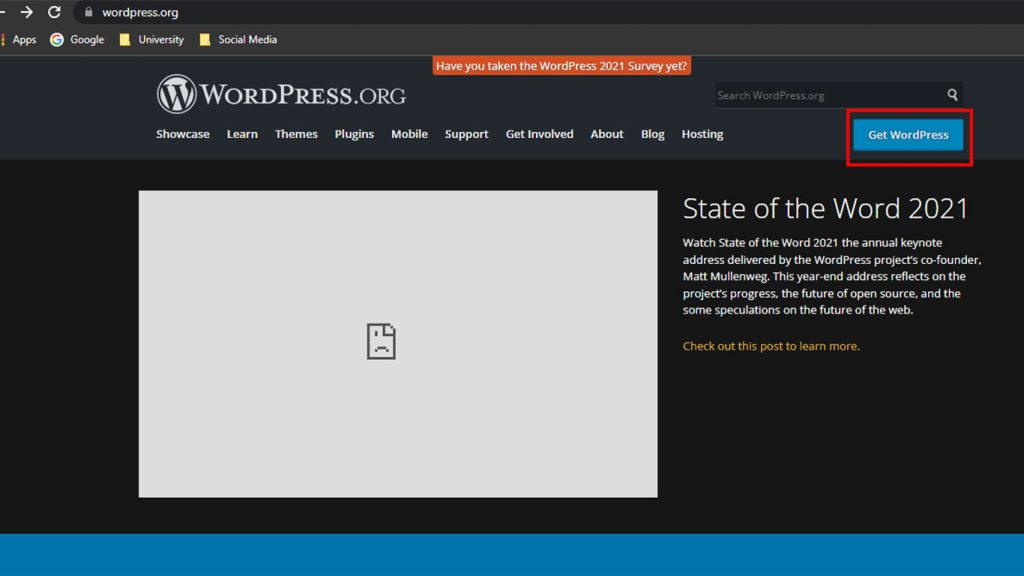Click the wordpress.org URL in address bar
The width and height of the screenshot is (1024, 576).
(x=140, y=12)
